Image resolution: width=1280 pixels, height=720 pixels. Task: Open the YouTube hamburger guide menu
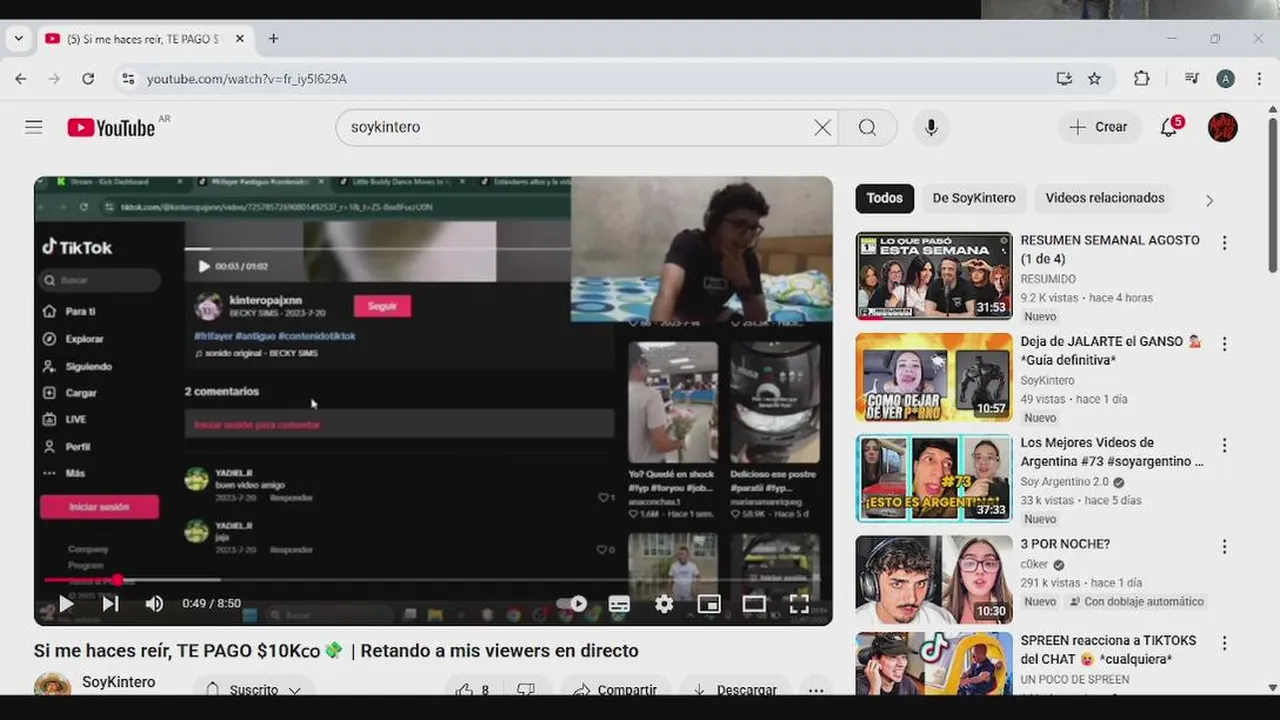pyautogui.click(x=34, y=127)
